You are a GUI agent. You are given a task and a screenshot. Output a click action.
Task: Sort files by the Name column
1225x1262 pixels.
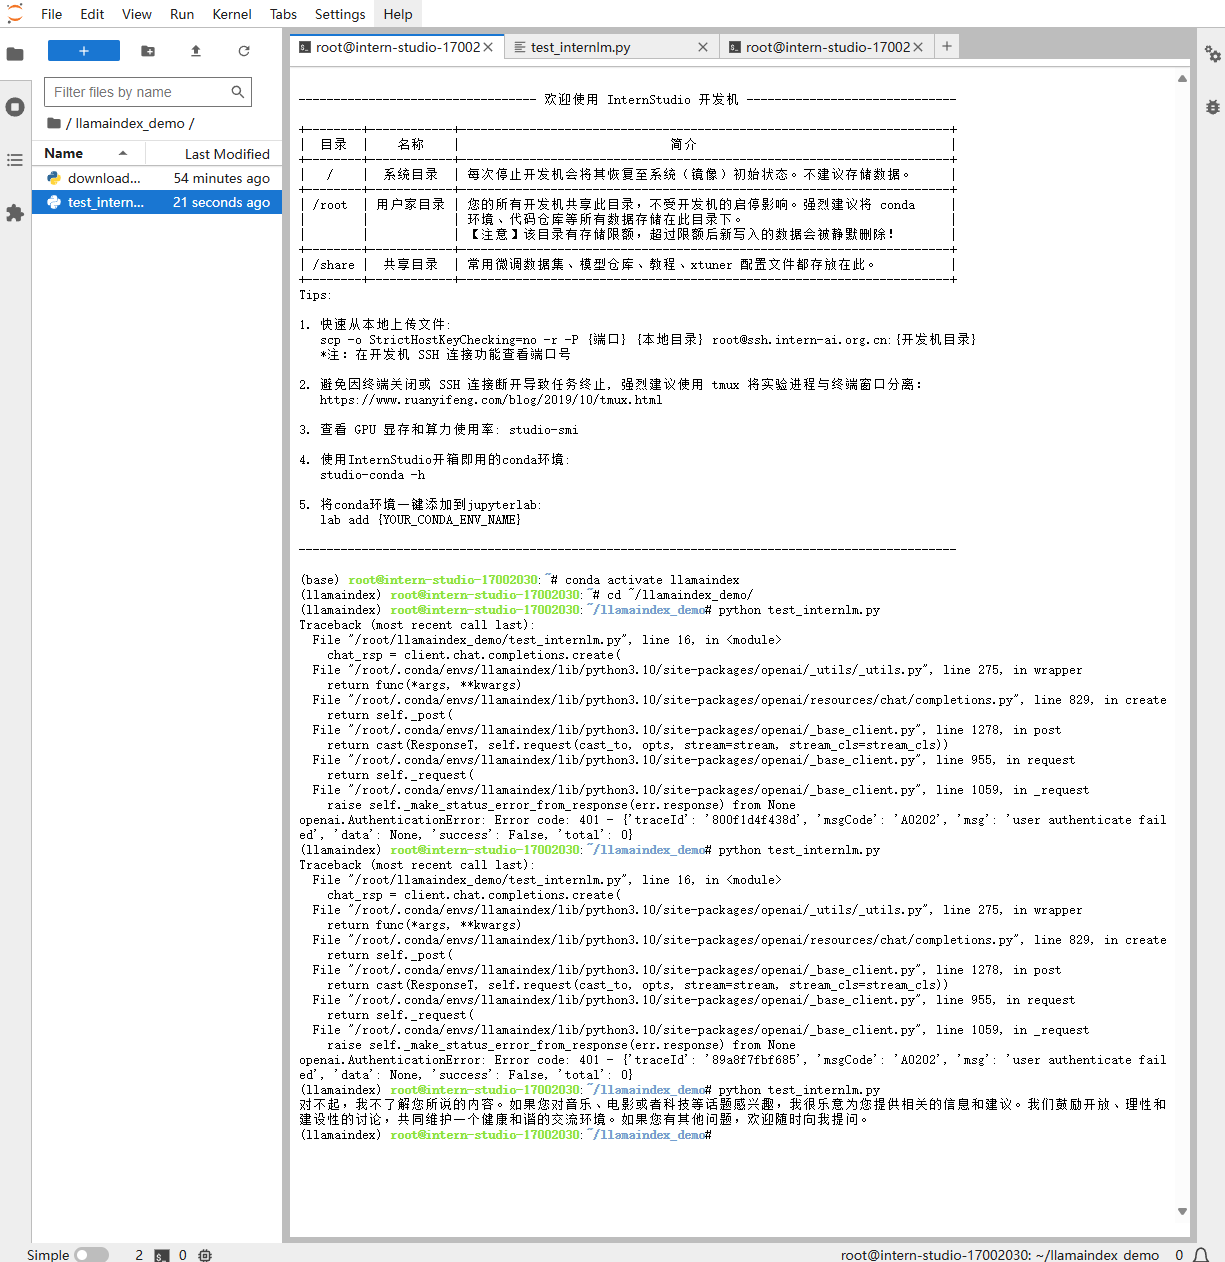click(62, 153)
